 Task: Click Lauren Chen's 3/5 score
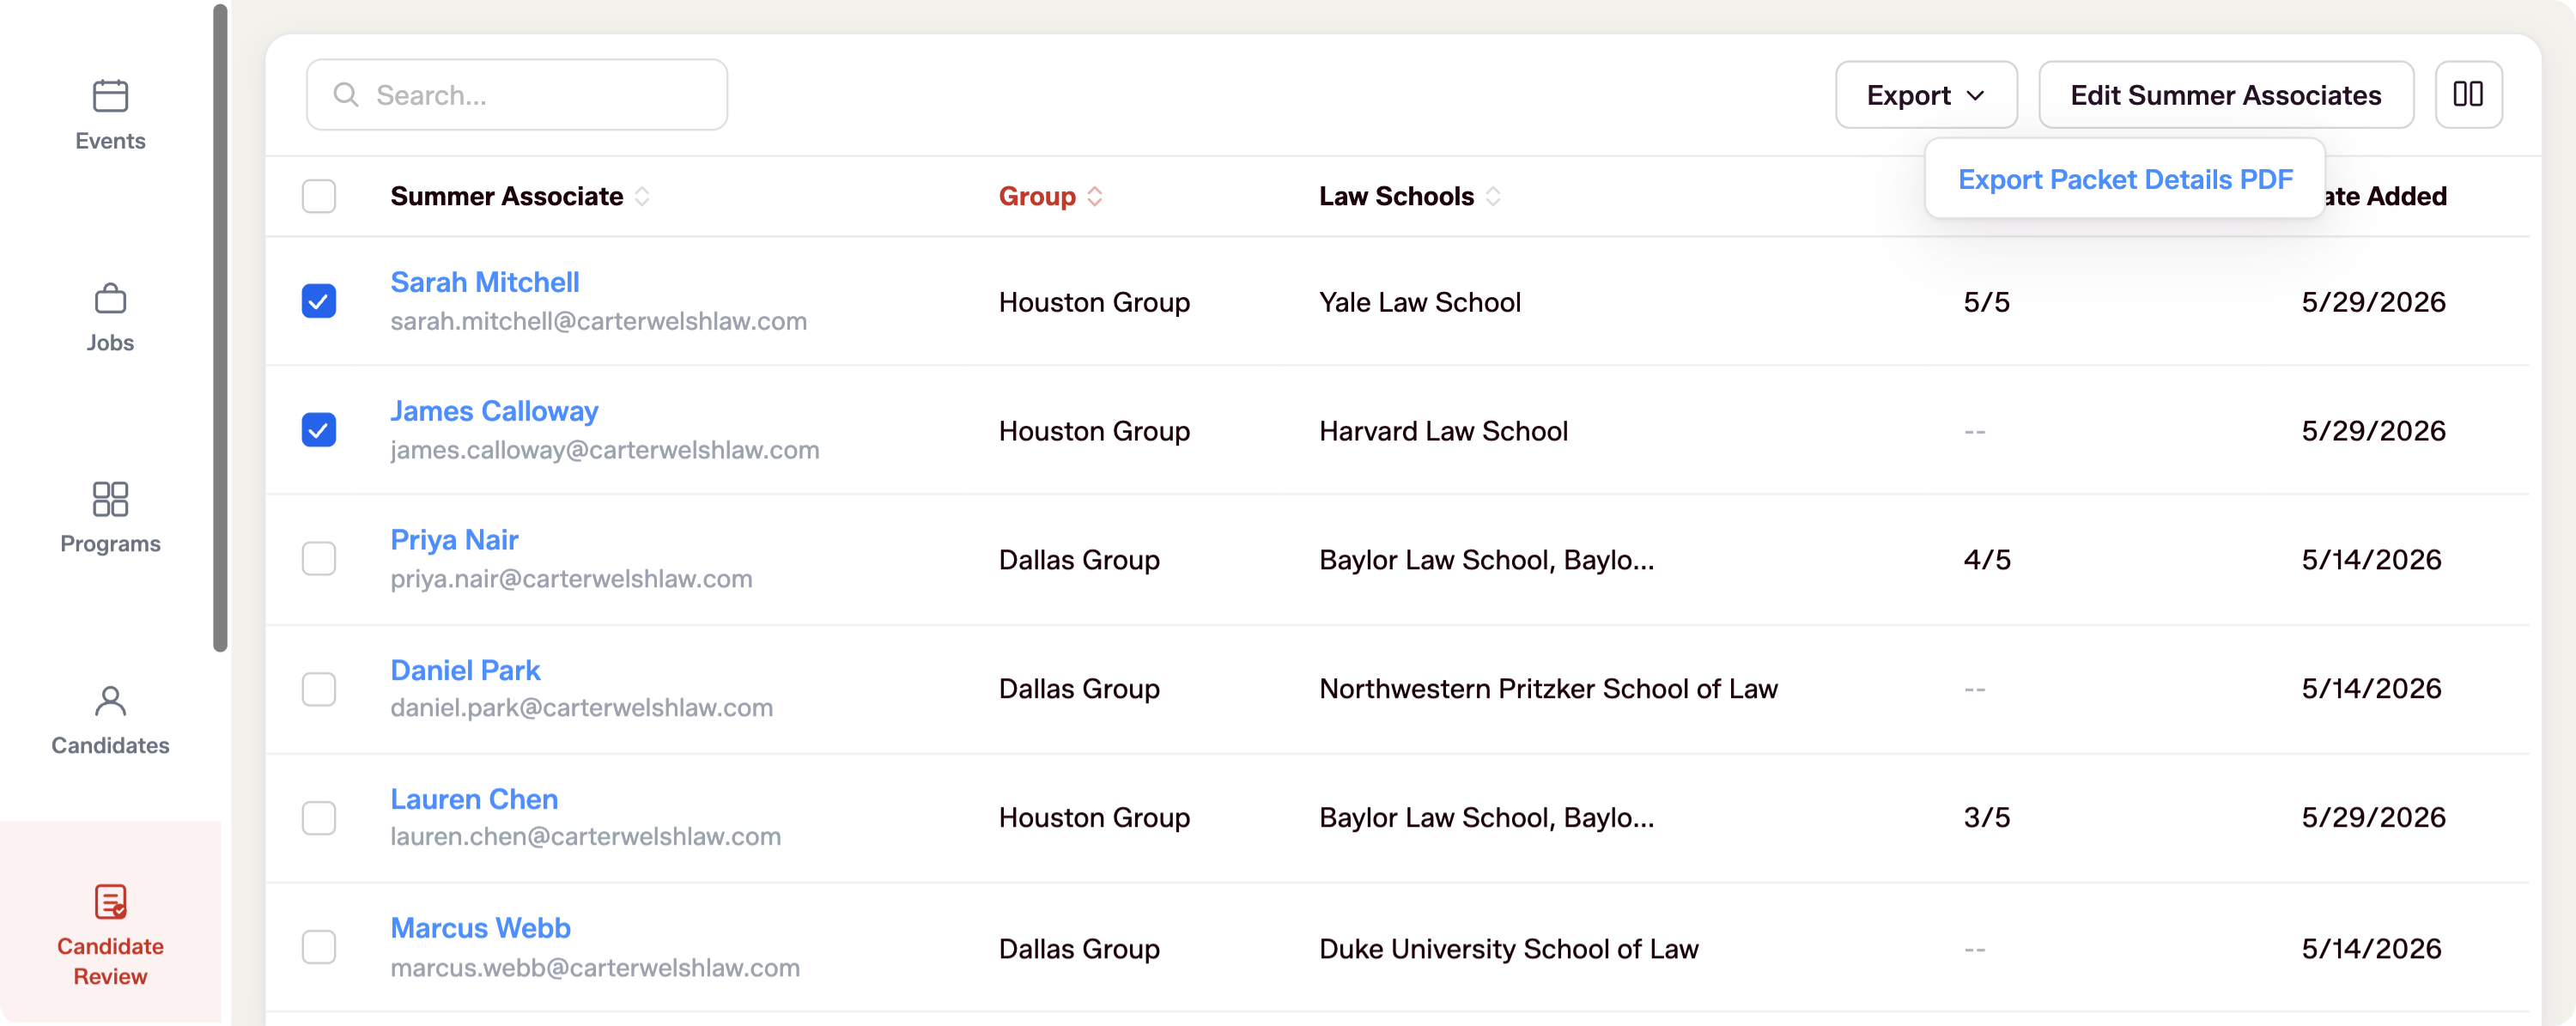[1986, 818]
